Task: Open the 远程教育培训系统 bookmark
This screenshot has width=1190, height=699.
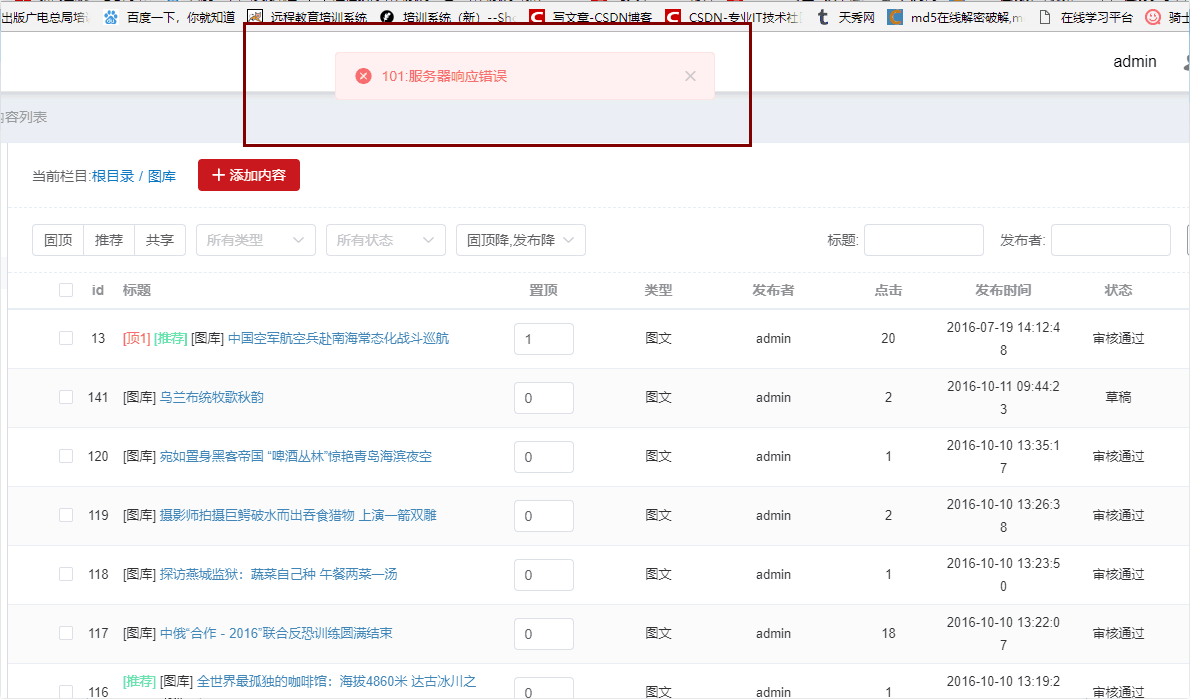Action: tap(308, 17)
